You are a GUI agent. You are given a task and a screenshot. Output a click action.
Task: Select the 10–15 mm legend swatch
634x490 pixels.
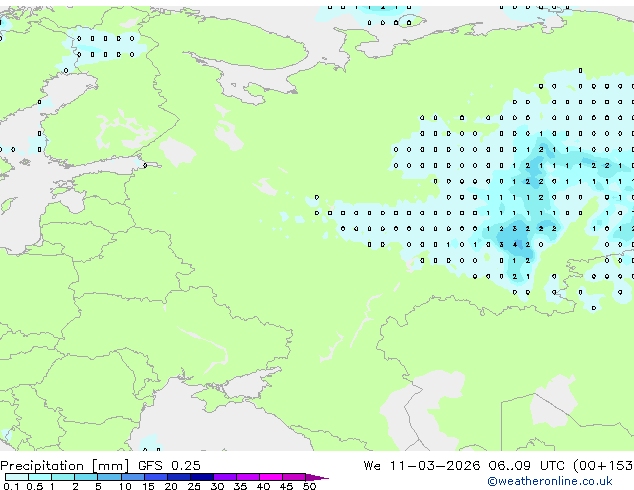click(x=132, y=477)
